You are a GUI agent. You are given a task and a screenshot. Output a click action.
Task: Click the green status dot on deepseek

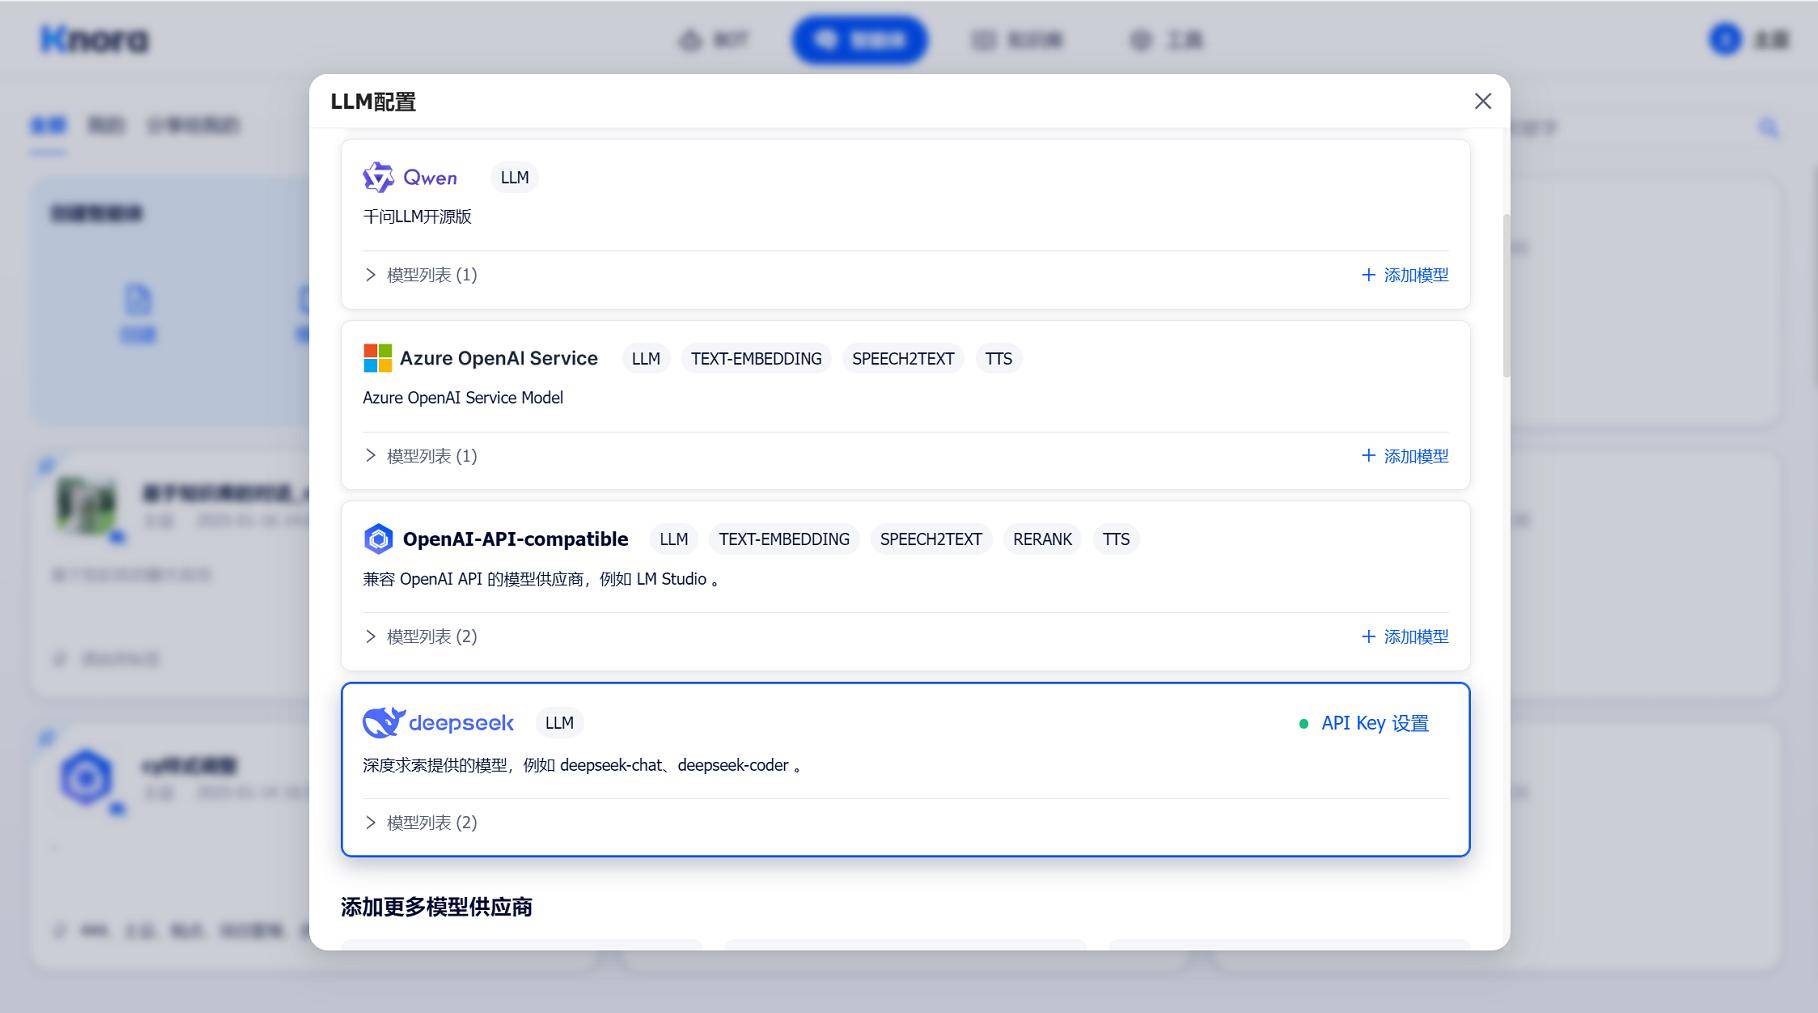[1303, 723]
